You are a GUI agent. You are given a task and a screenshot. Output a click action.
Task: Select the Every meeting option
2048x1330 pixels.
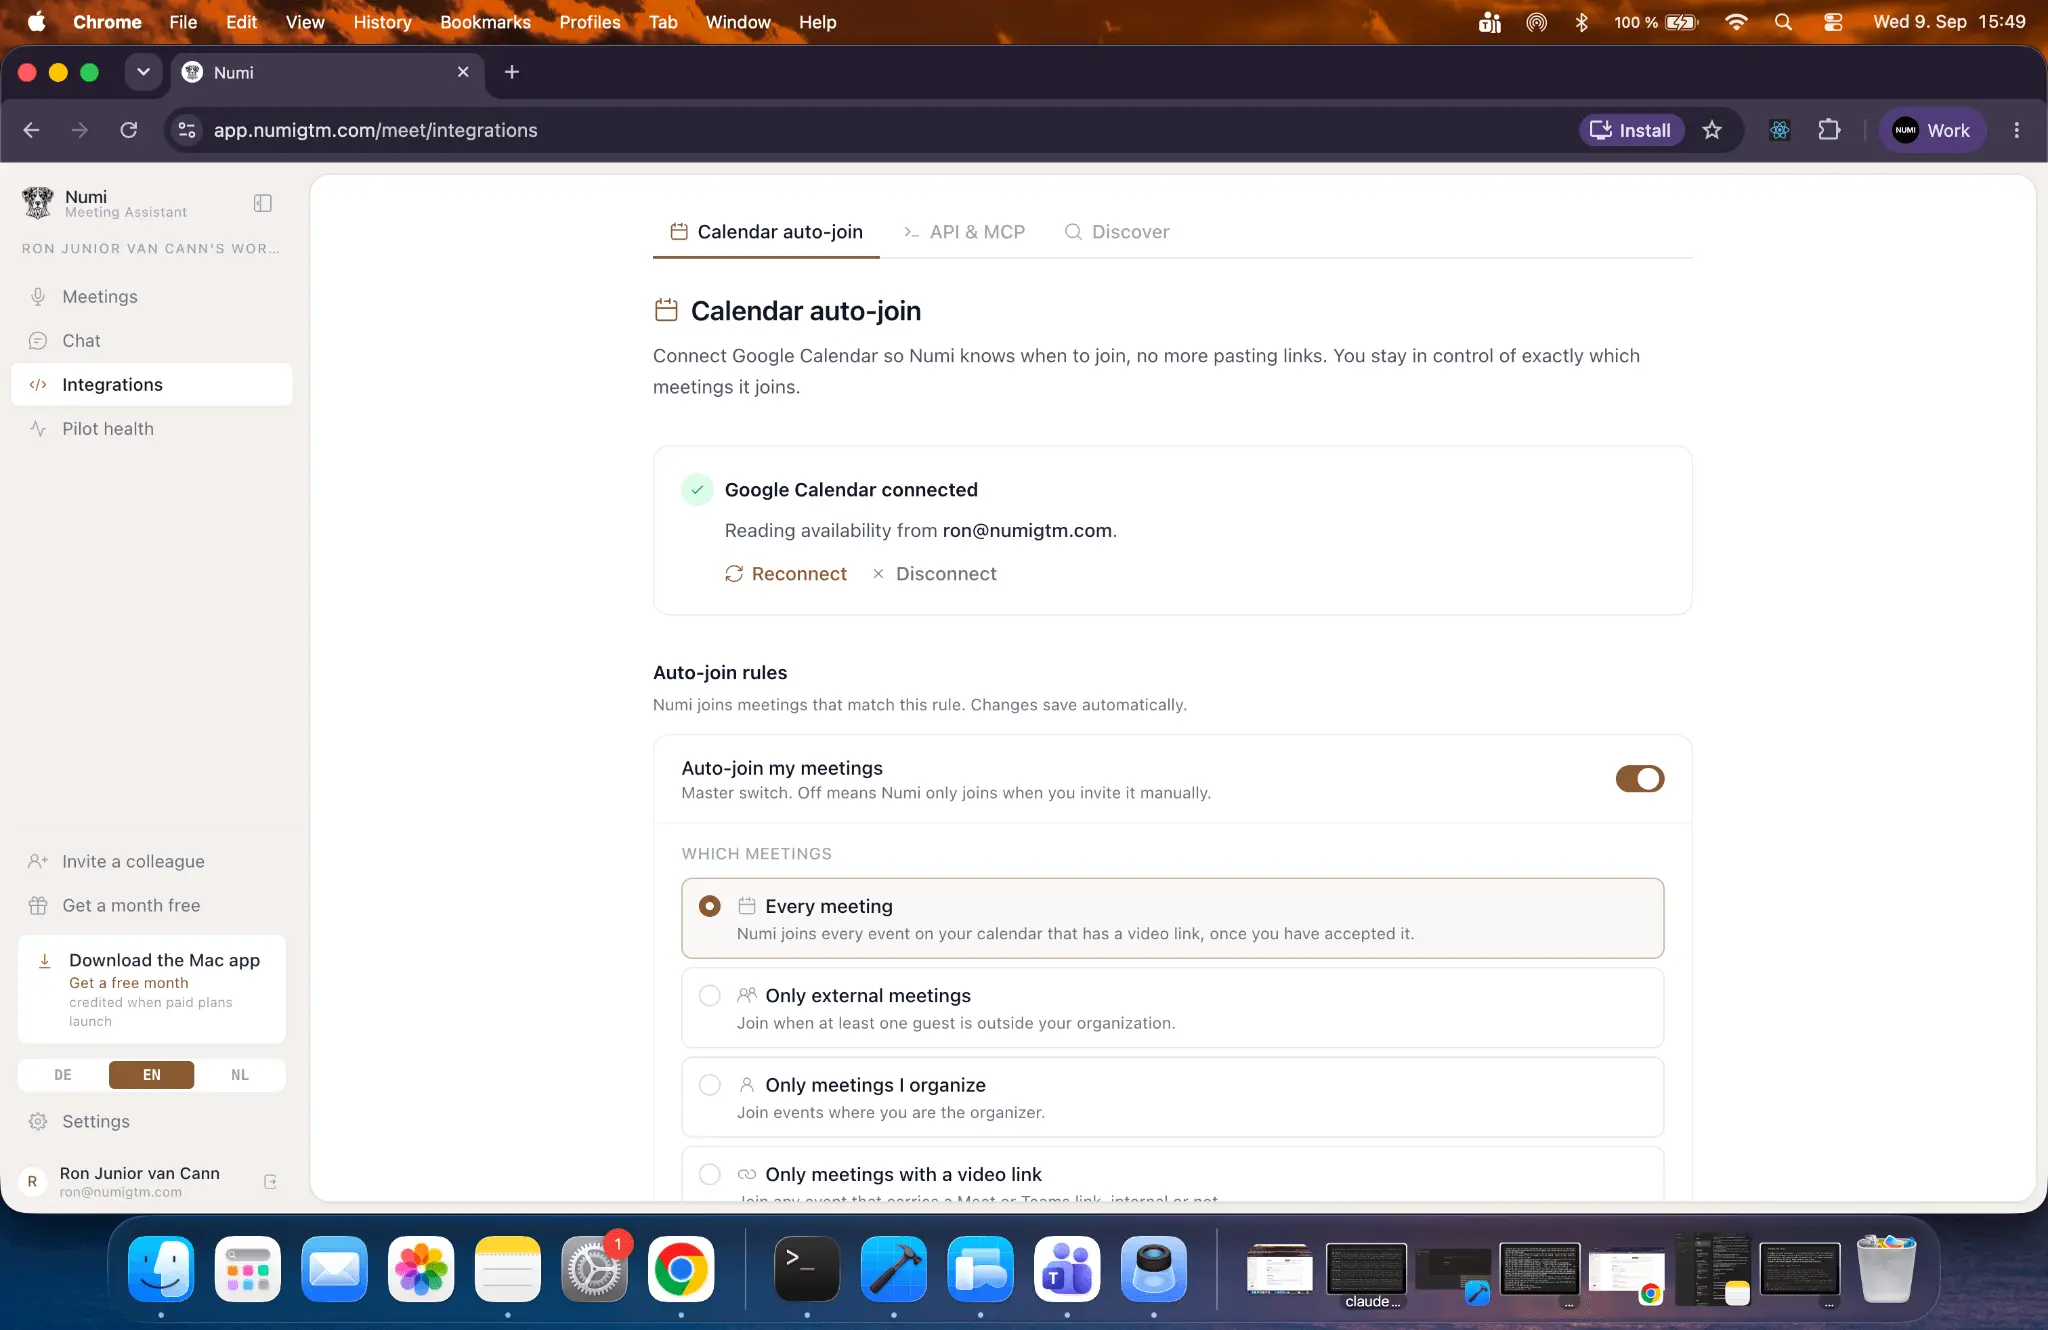[x=1172, y=918]
